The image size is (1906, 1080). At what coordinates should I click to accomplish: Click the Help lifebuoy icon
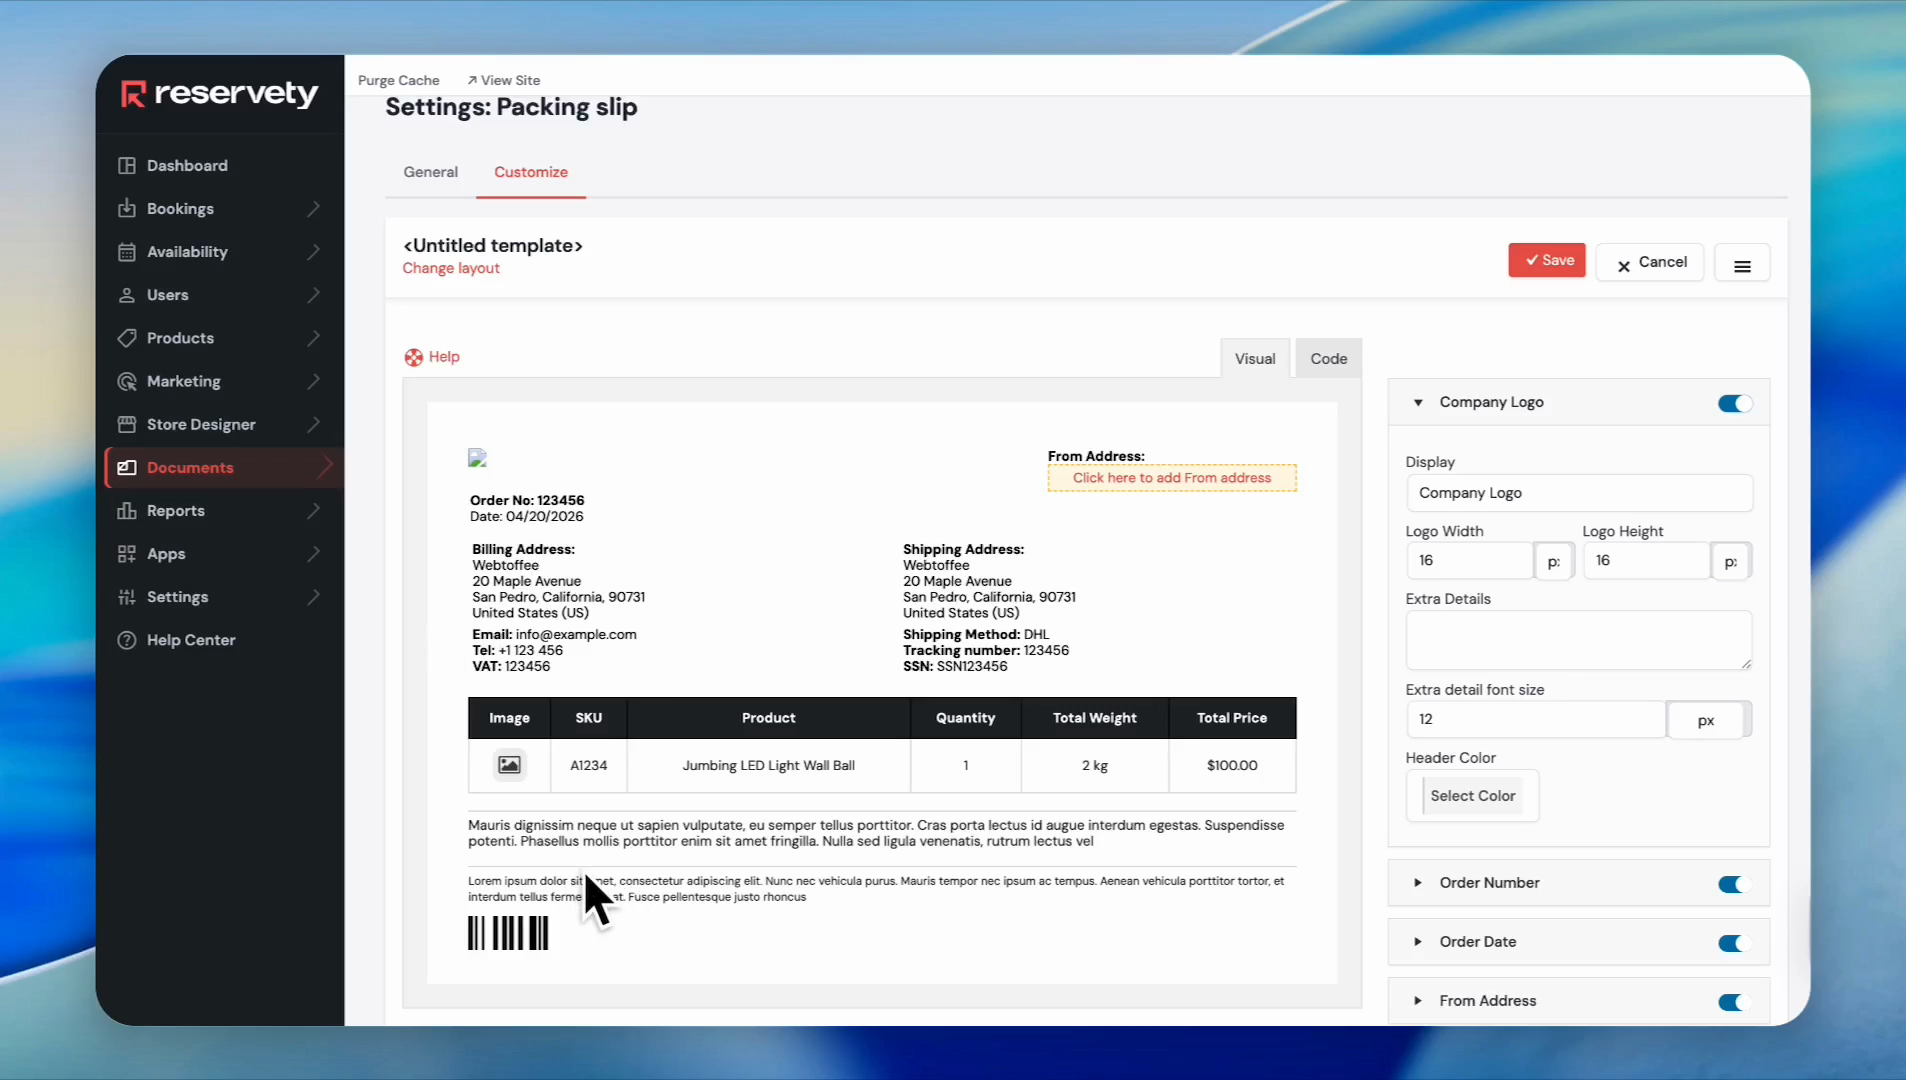click(414, 357)
